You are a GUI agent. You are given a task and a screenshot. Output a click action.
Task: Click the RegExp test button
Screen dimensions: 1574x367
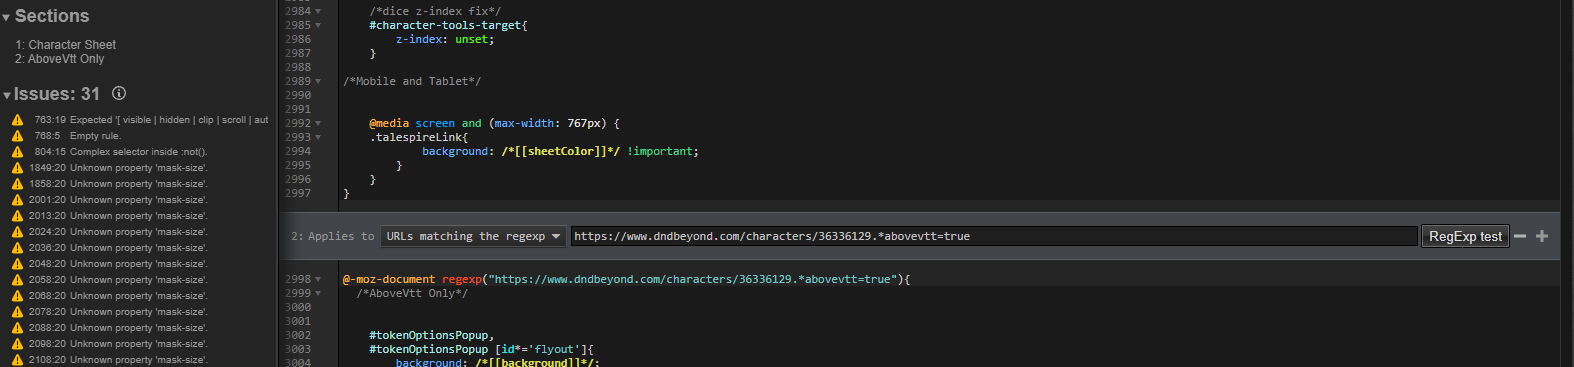(1465, 236)
